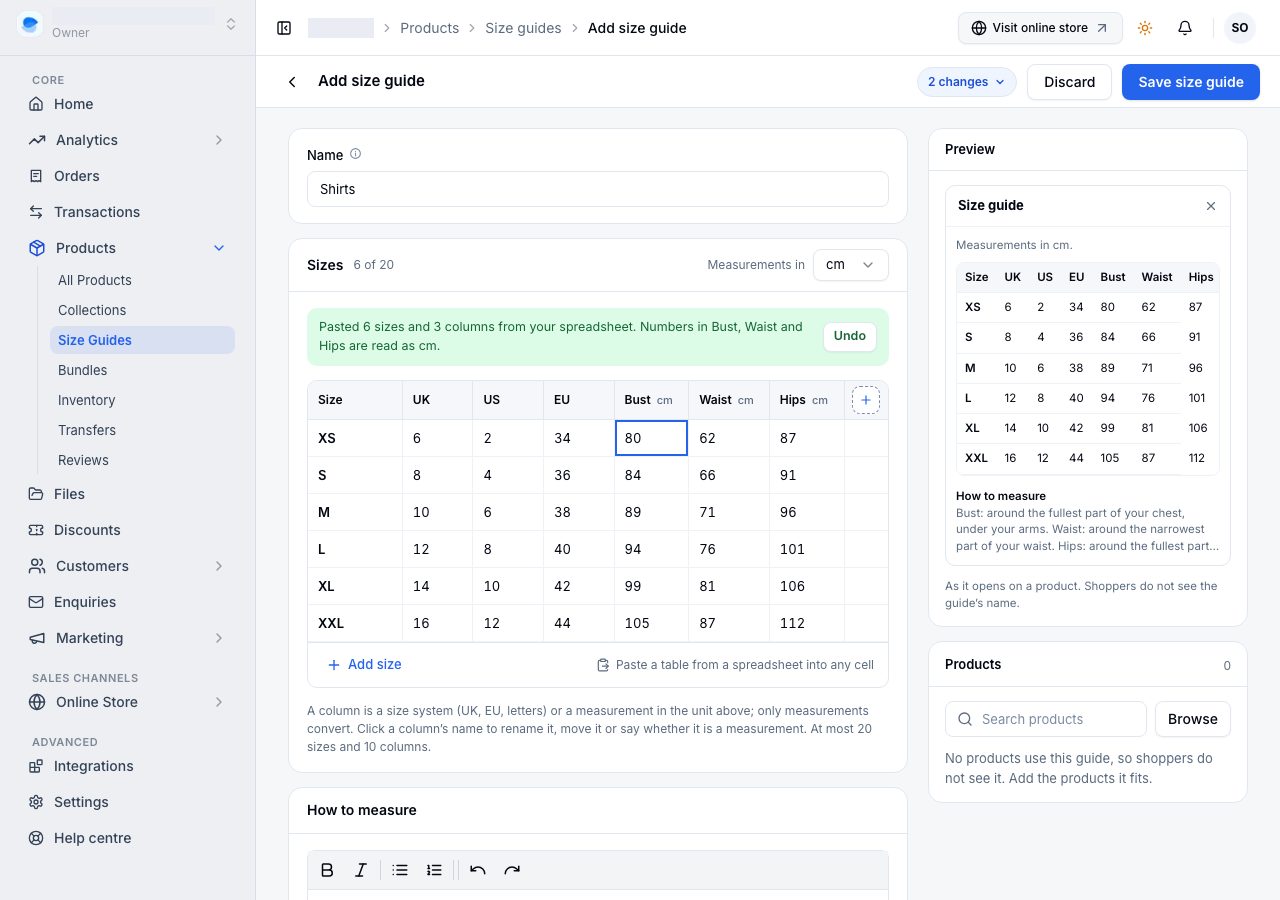Screen dimensions: 1280x900
Task: Add a column with the plus icon
Action: click(x=866, y=400)
